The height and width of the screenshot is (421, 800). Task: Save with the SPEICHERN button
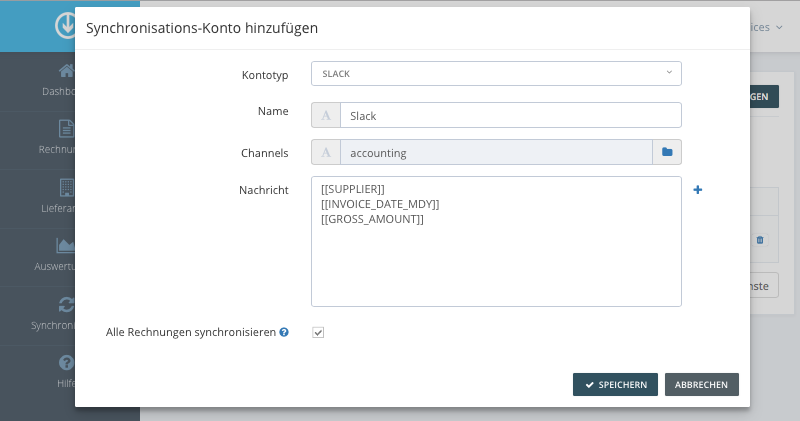coord(615,385)
